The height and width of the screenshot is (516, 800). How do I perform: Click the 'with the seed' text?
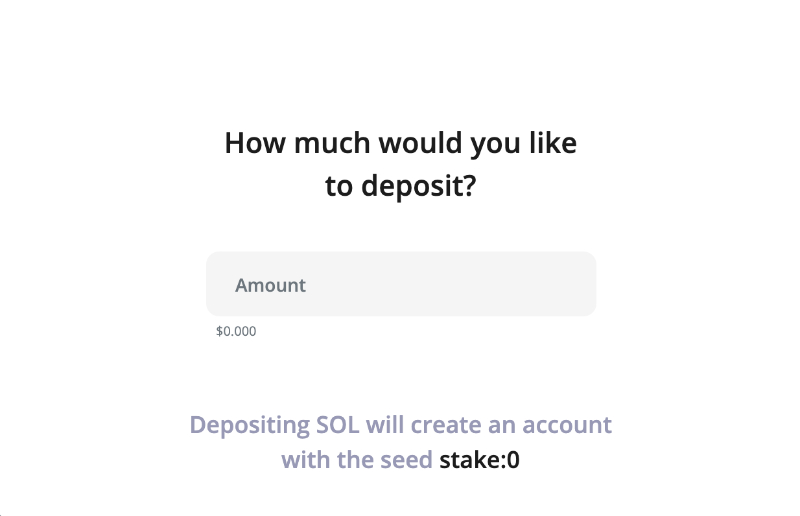coord(357,461)
